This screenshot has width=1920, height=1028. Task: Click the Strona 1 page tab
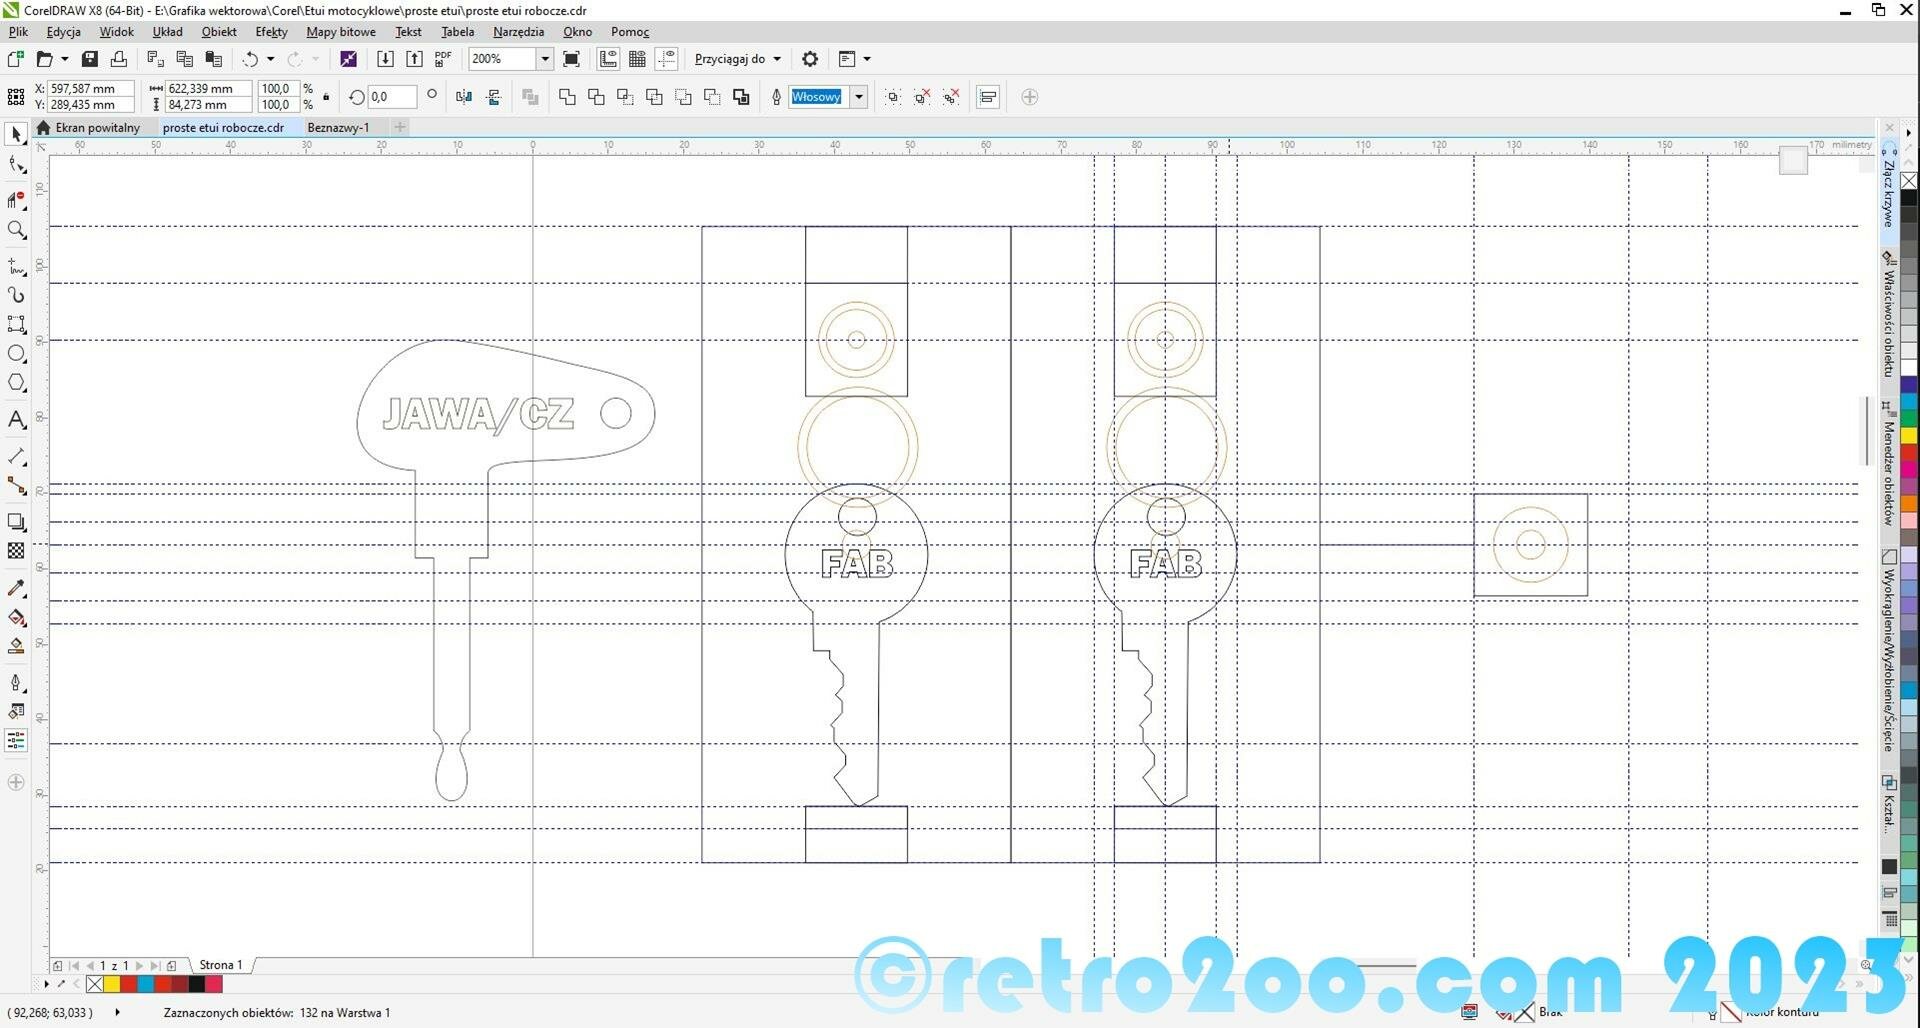coord(220,965)
